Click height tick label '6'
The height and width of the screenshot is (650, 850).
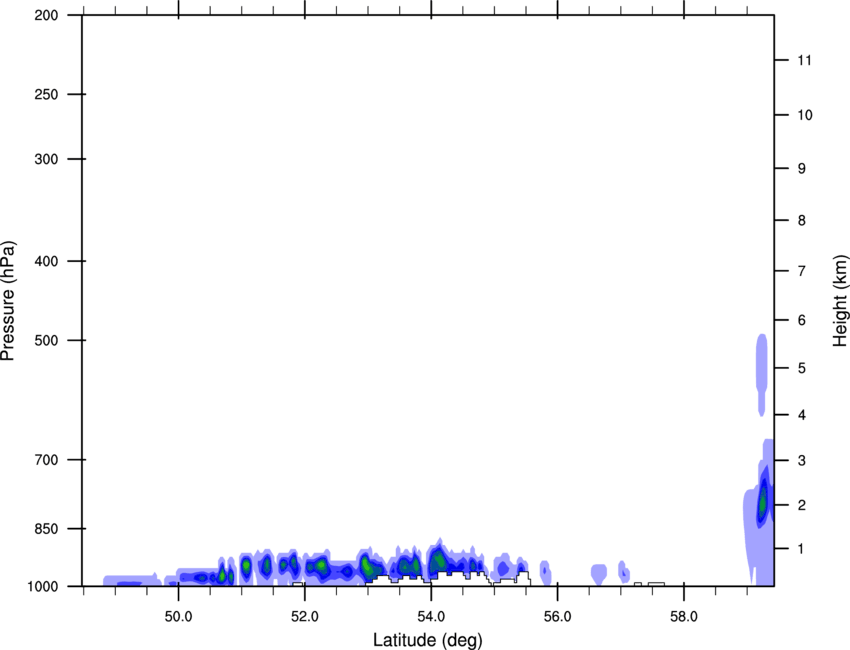[x=802, y=320]
